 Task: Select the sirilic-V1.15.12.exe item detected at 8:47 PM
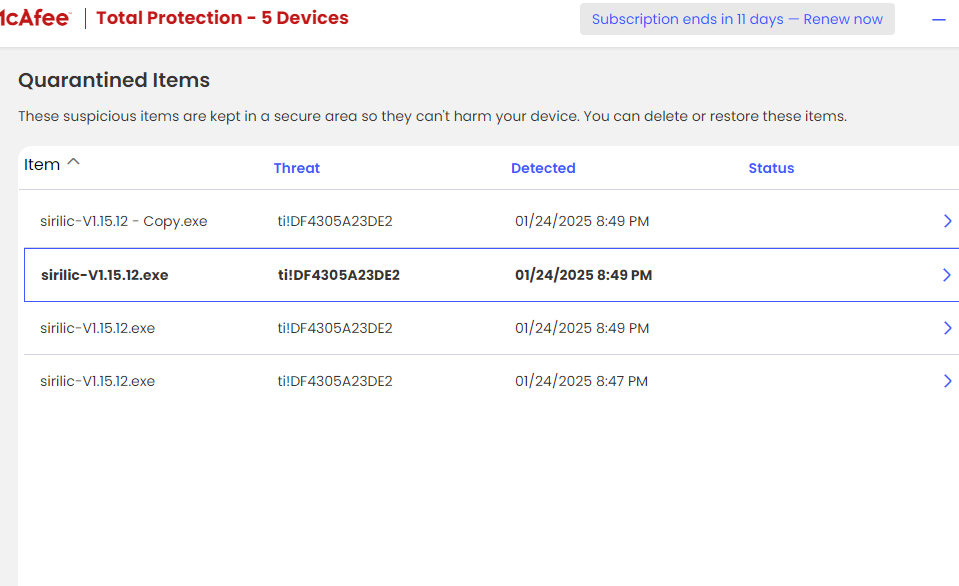pyautogui.click(x=97, y=381)
